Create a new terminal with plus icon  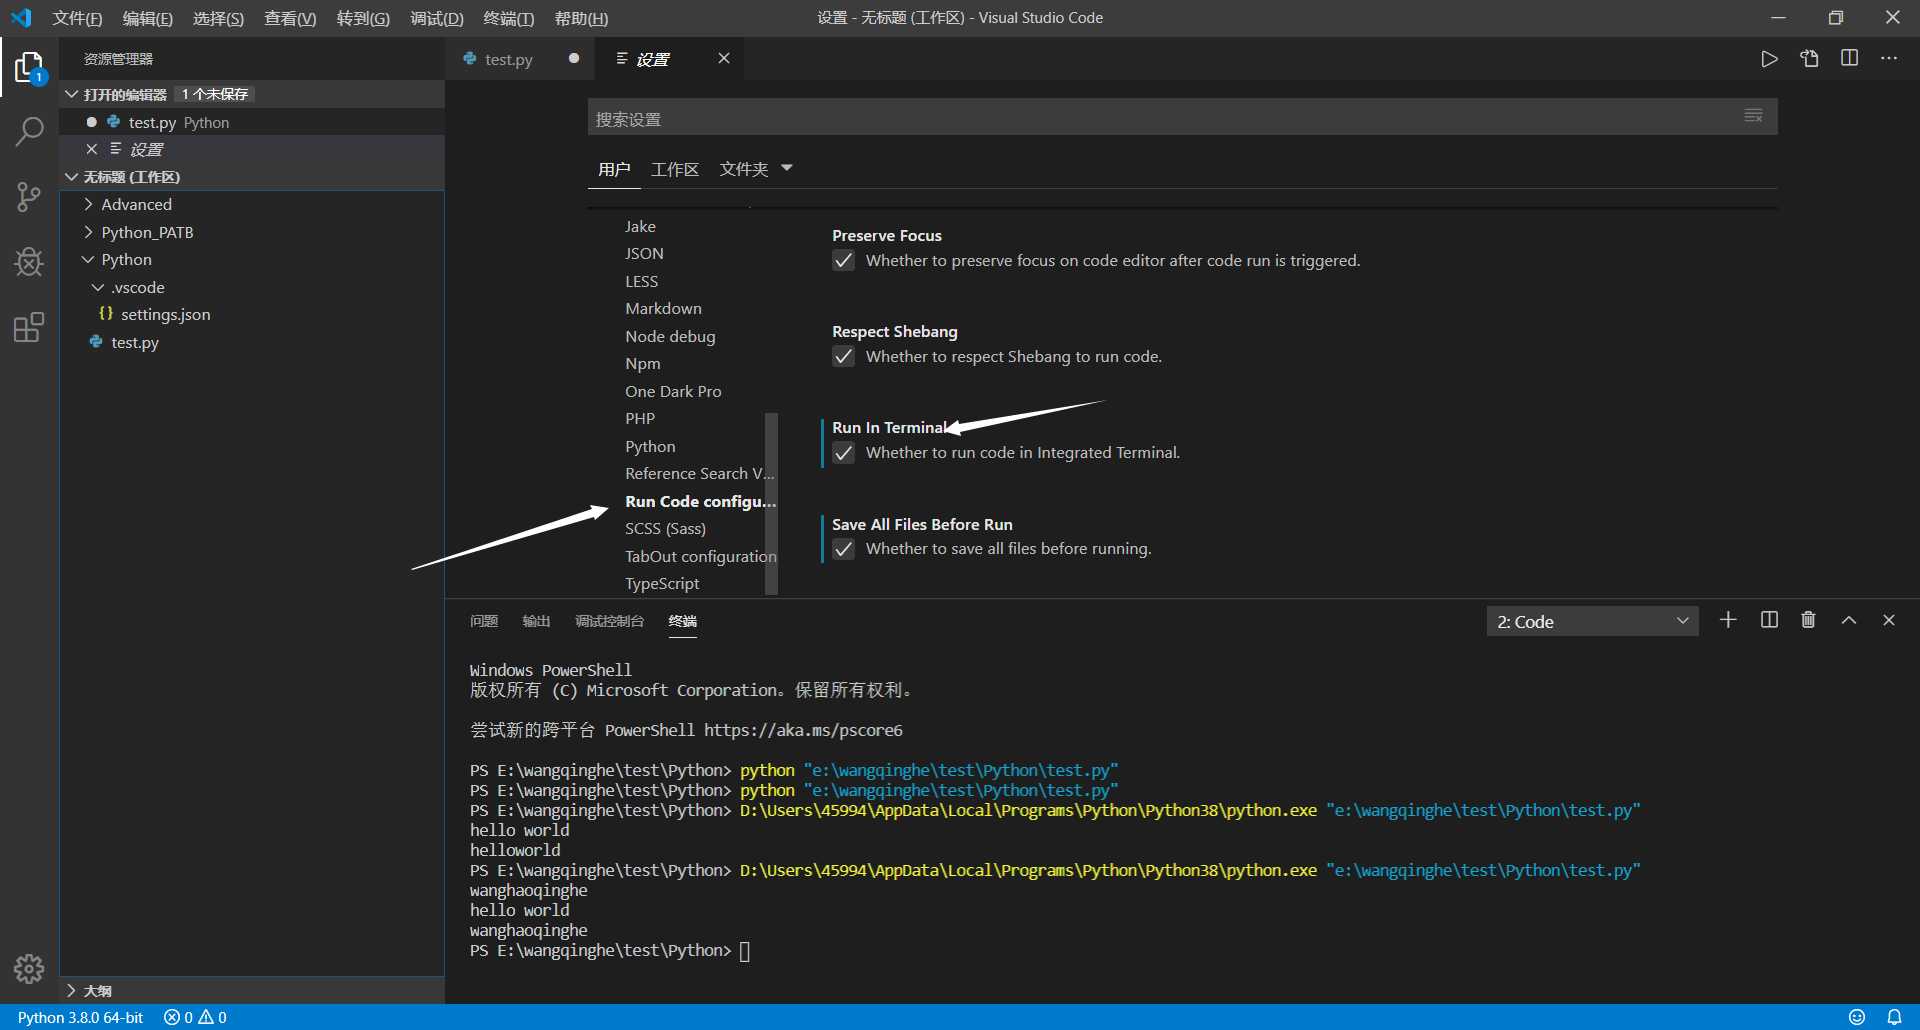click(1728, 620)
